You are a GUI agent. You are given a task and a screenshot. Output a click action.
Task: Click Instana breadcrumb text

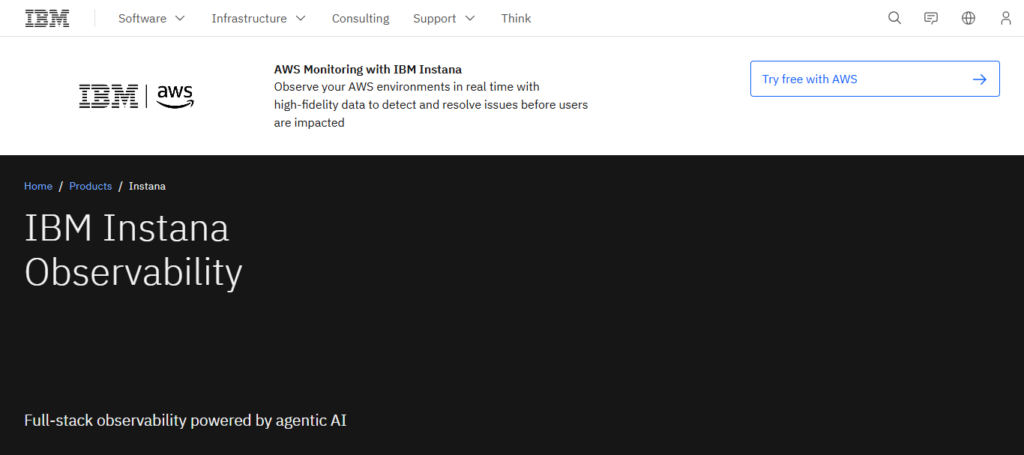[x=147, y=186]
